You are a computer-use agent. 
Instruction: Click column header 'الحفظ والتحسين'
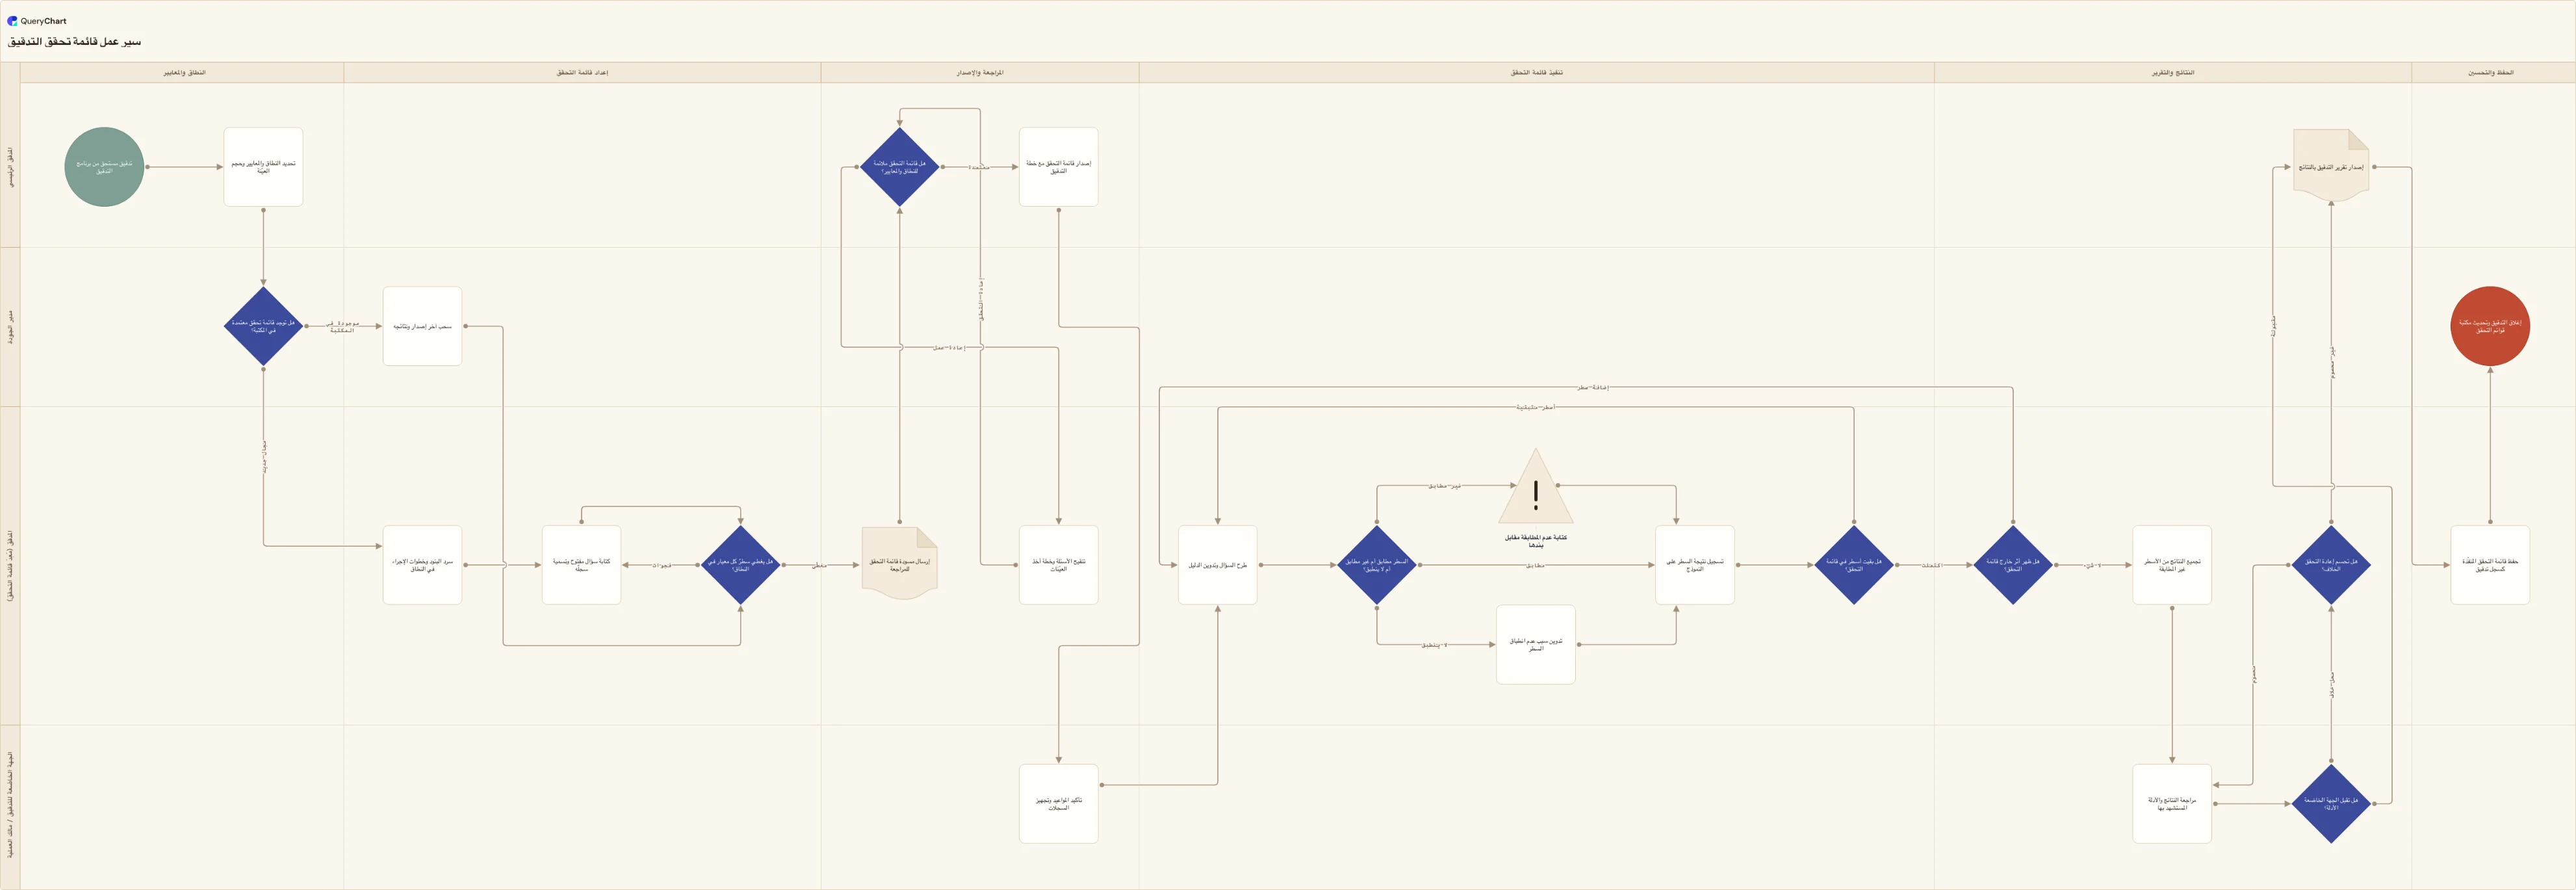click(2490, 73)
